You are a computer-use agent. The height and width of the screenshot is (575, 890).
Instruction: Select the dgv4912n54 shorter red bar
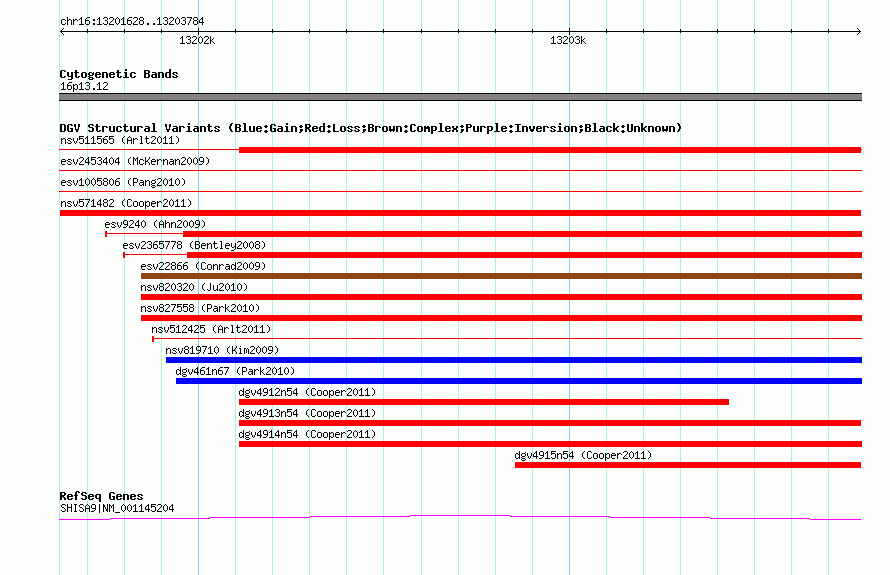click(484, 402)
